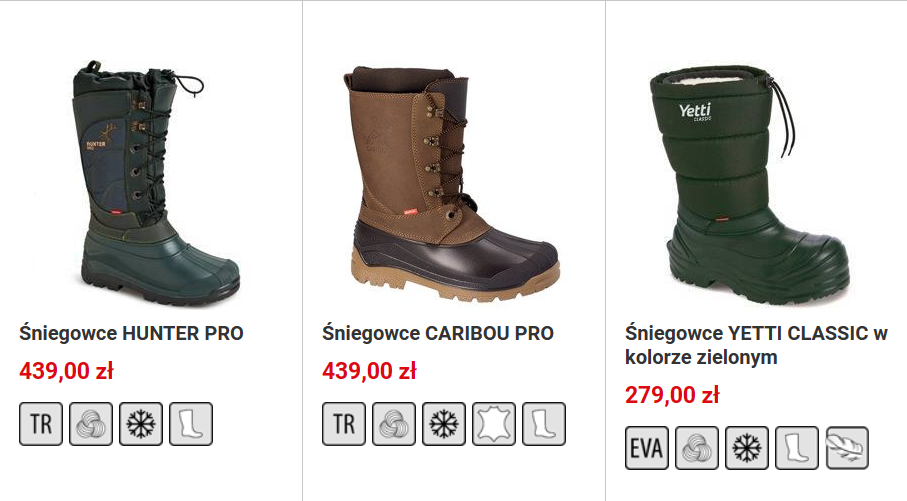Open the Śniegowce CARIBOU PRO product link
The width and height of the screenshot is (907, 501).
click(x=438, y=334)
